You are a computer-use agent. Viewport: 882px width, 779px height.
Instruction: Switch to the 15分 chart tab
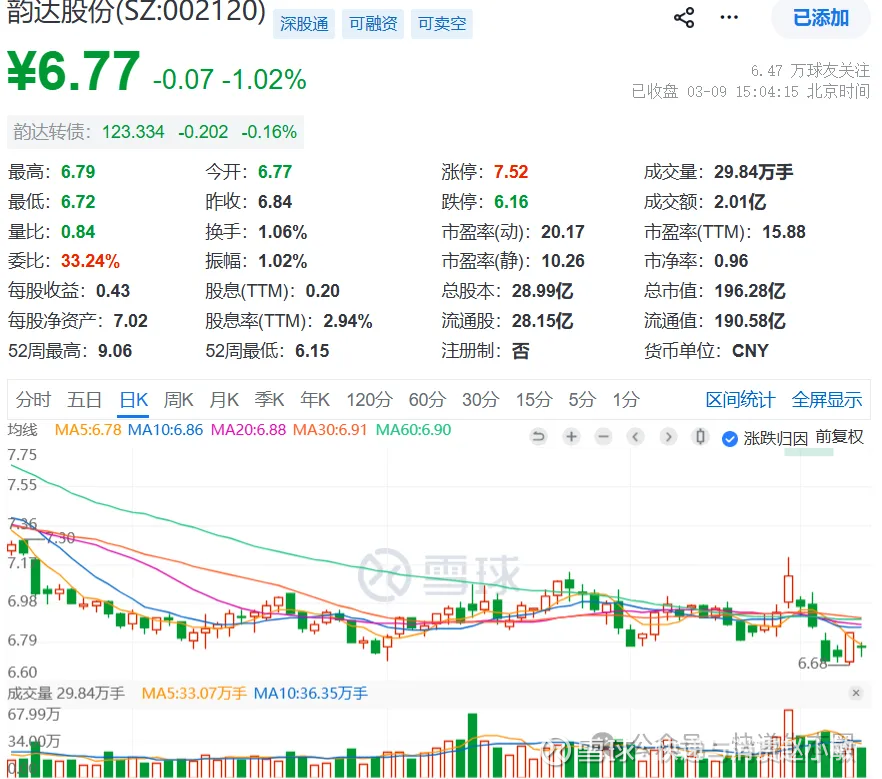(x=534, y=400)
